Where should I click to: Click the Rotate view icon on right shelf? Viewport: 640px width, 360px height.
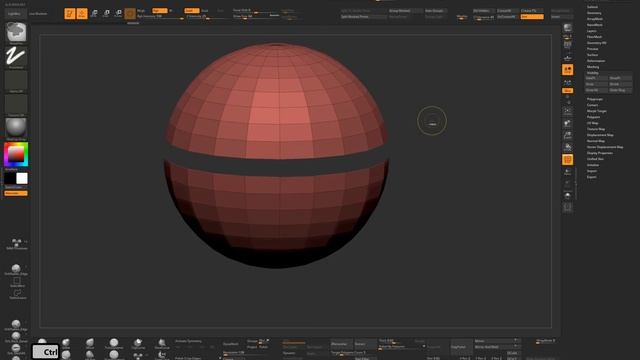(x=568, y=147)
